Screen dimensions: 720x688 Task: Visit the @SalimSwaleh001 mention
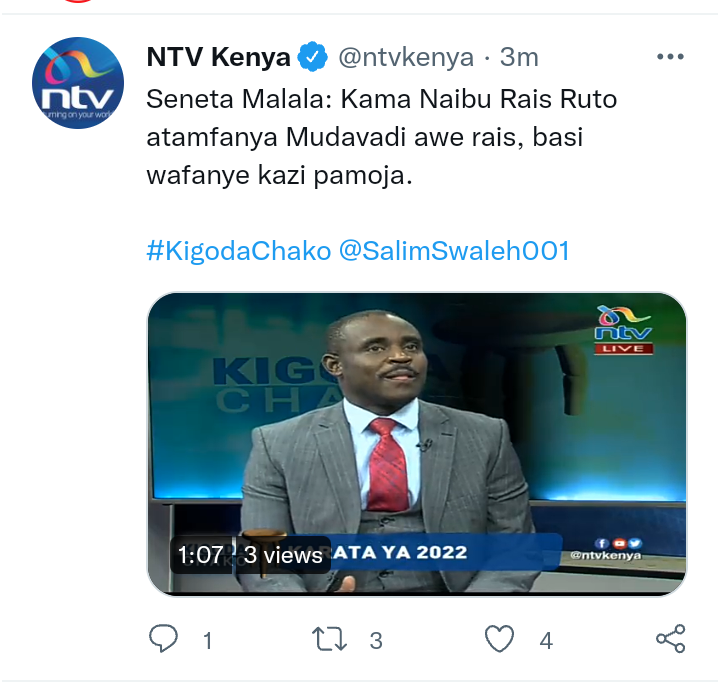coord(454,251)
